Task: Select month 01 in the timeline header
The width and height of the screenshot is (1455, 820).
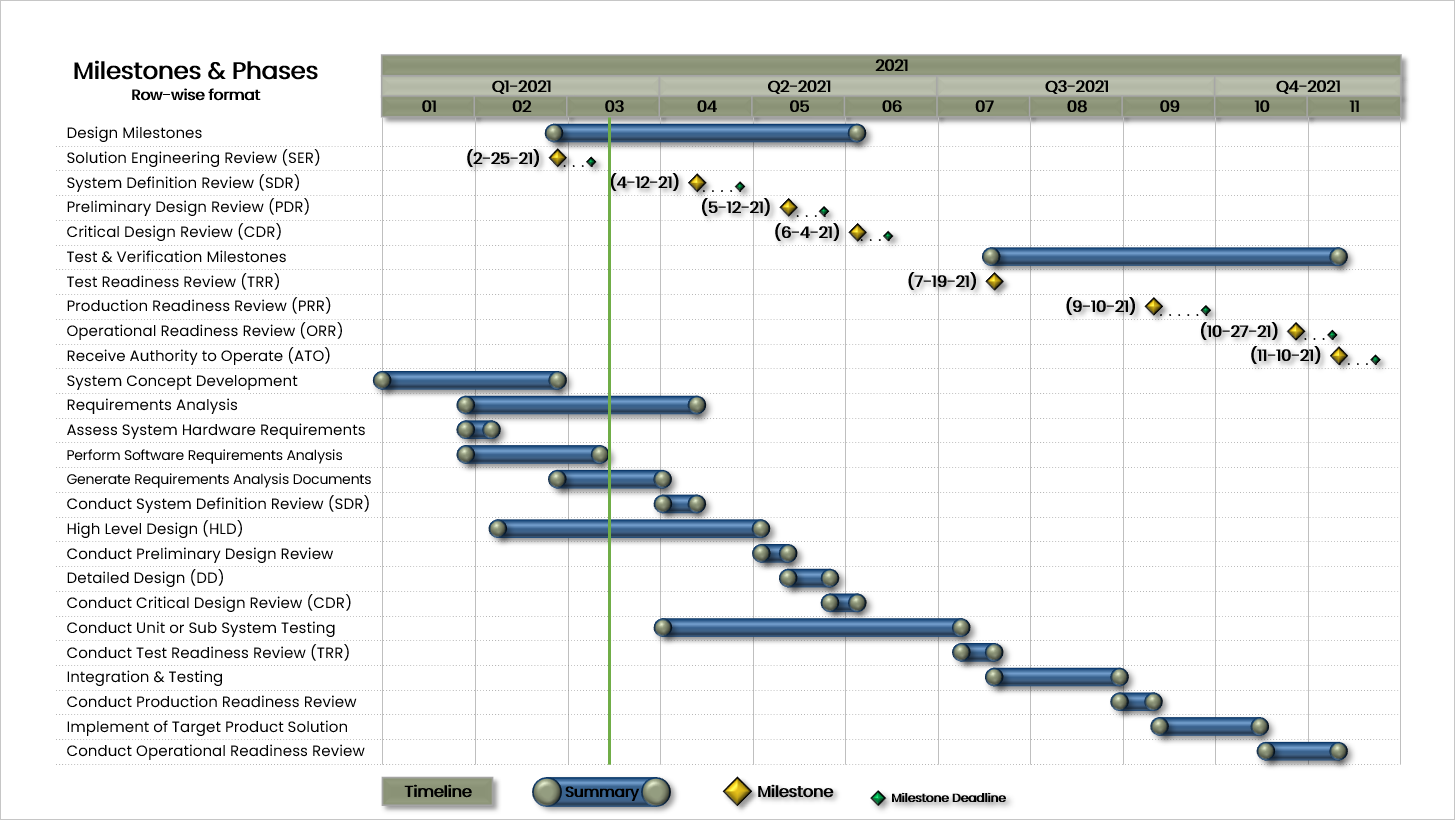Action: [x=429, y=107]
